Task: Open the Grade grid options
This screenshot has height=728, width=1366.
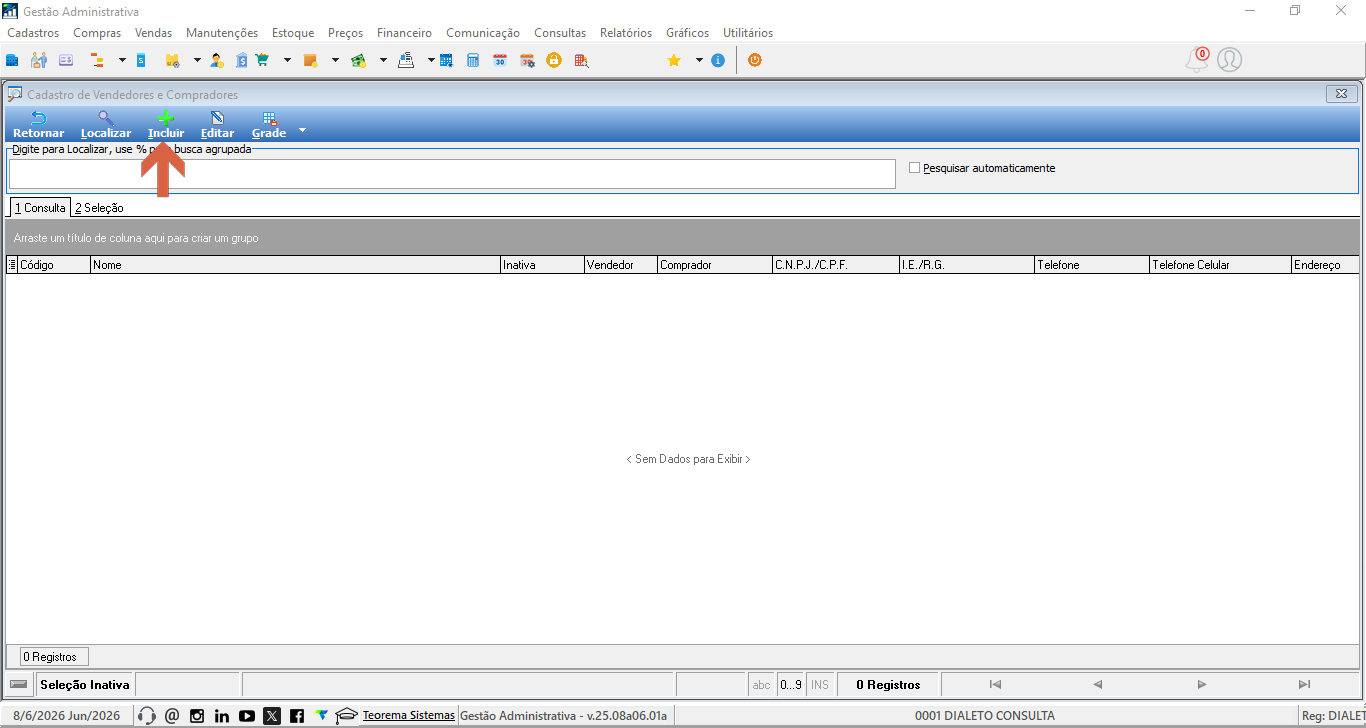Action: pos(269,125)
